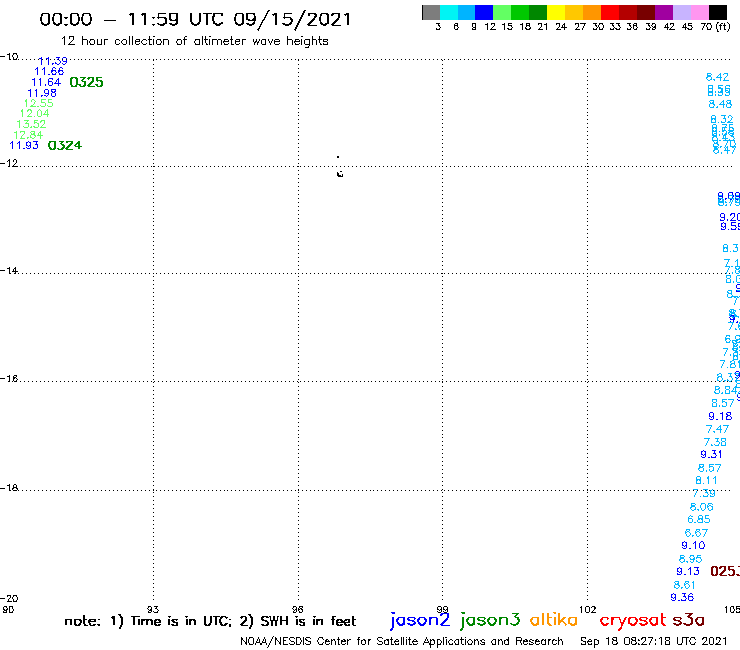The image size is (740, 650).
Task: Click the green pass time label 0324
Action: [x=65, y=145]
